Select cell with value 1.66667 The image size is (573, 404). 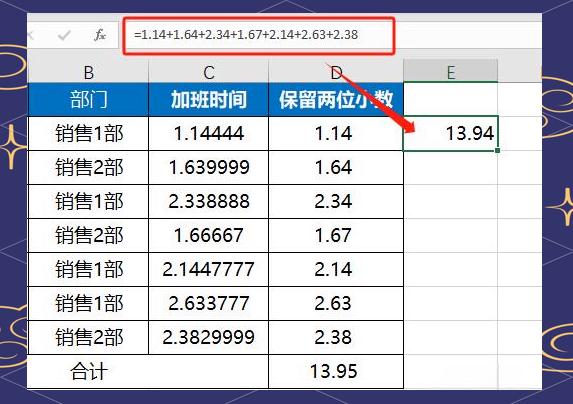[x=208, y=235]
